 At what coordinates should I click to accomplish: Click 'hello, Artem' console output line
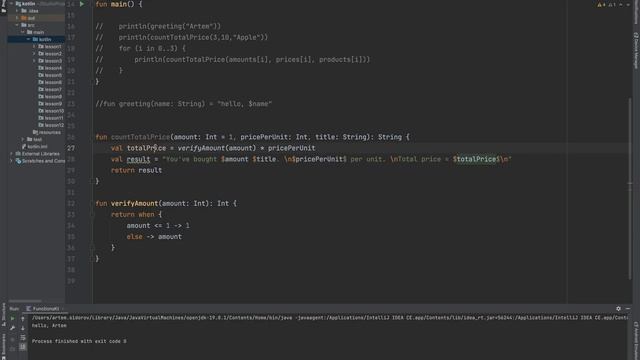49,326
